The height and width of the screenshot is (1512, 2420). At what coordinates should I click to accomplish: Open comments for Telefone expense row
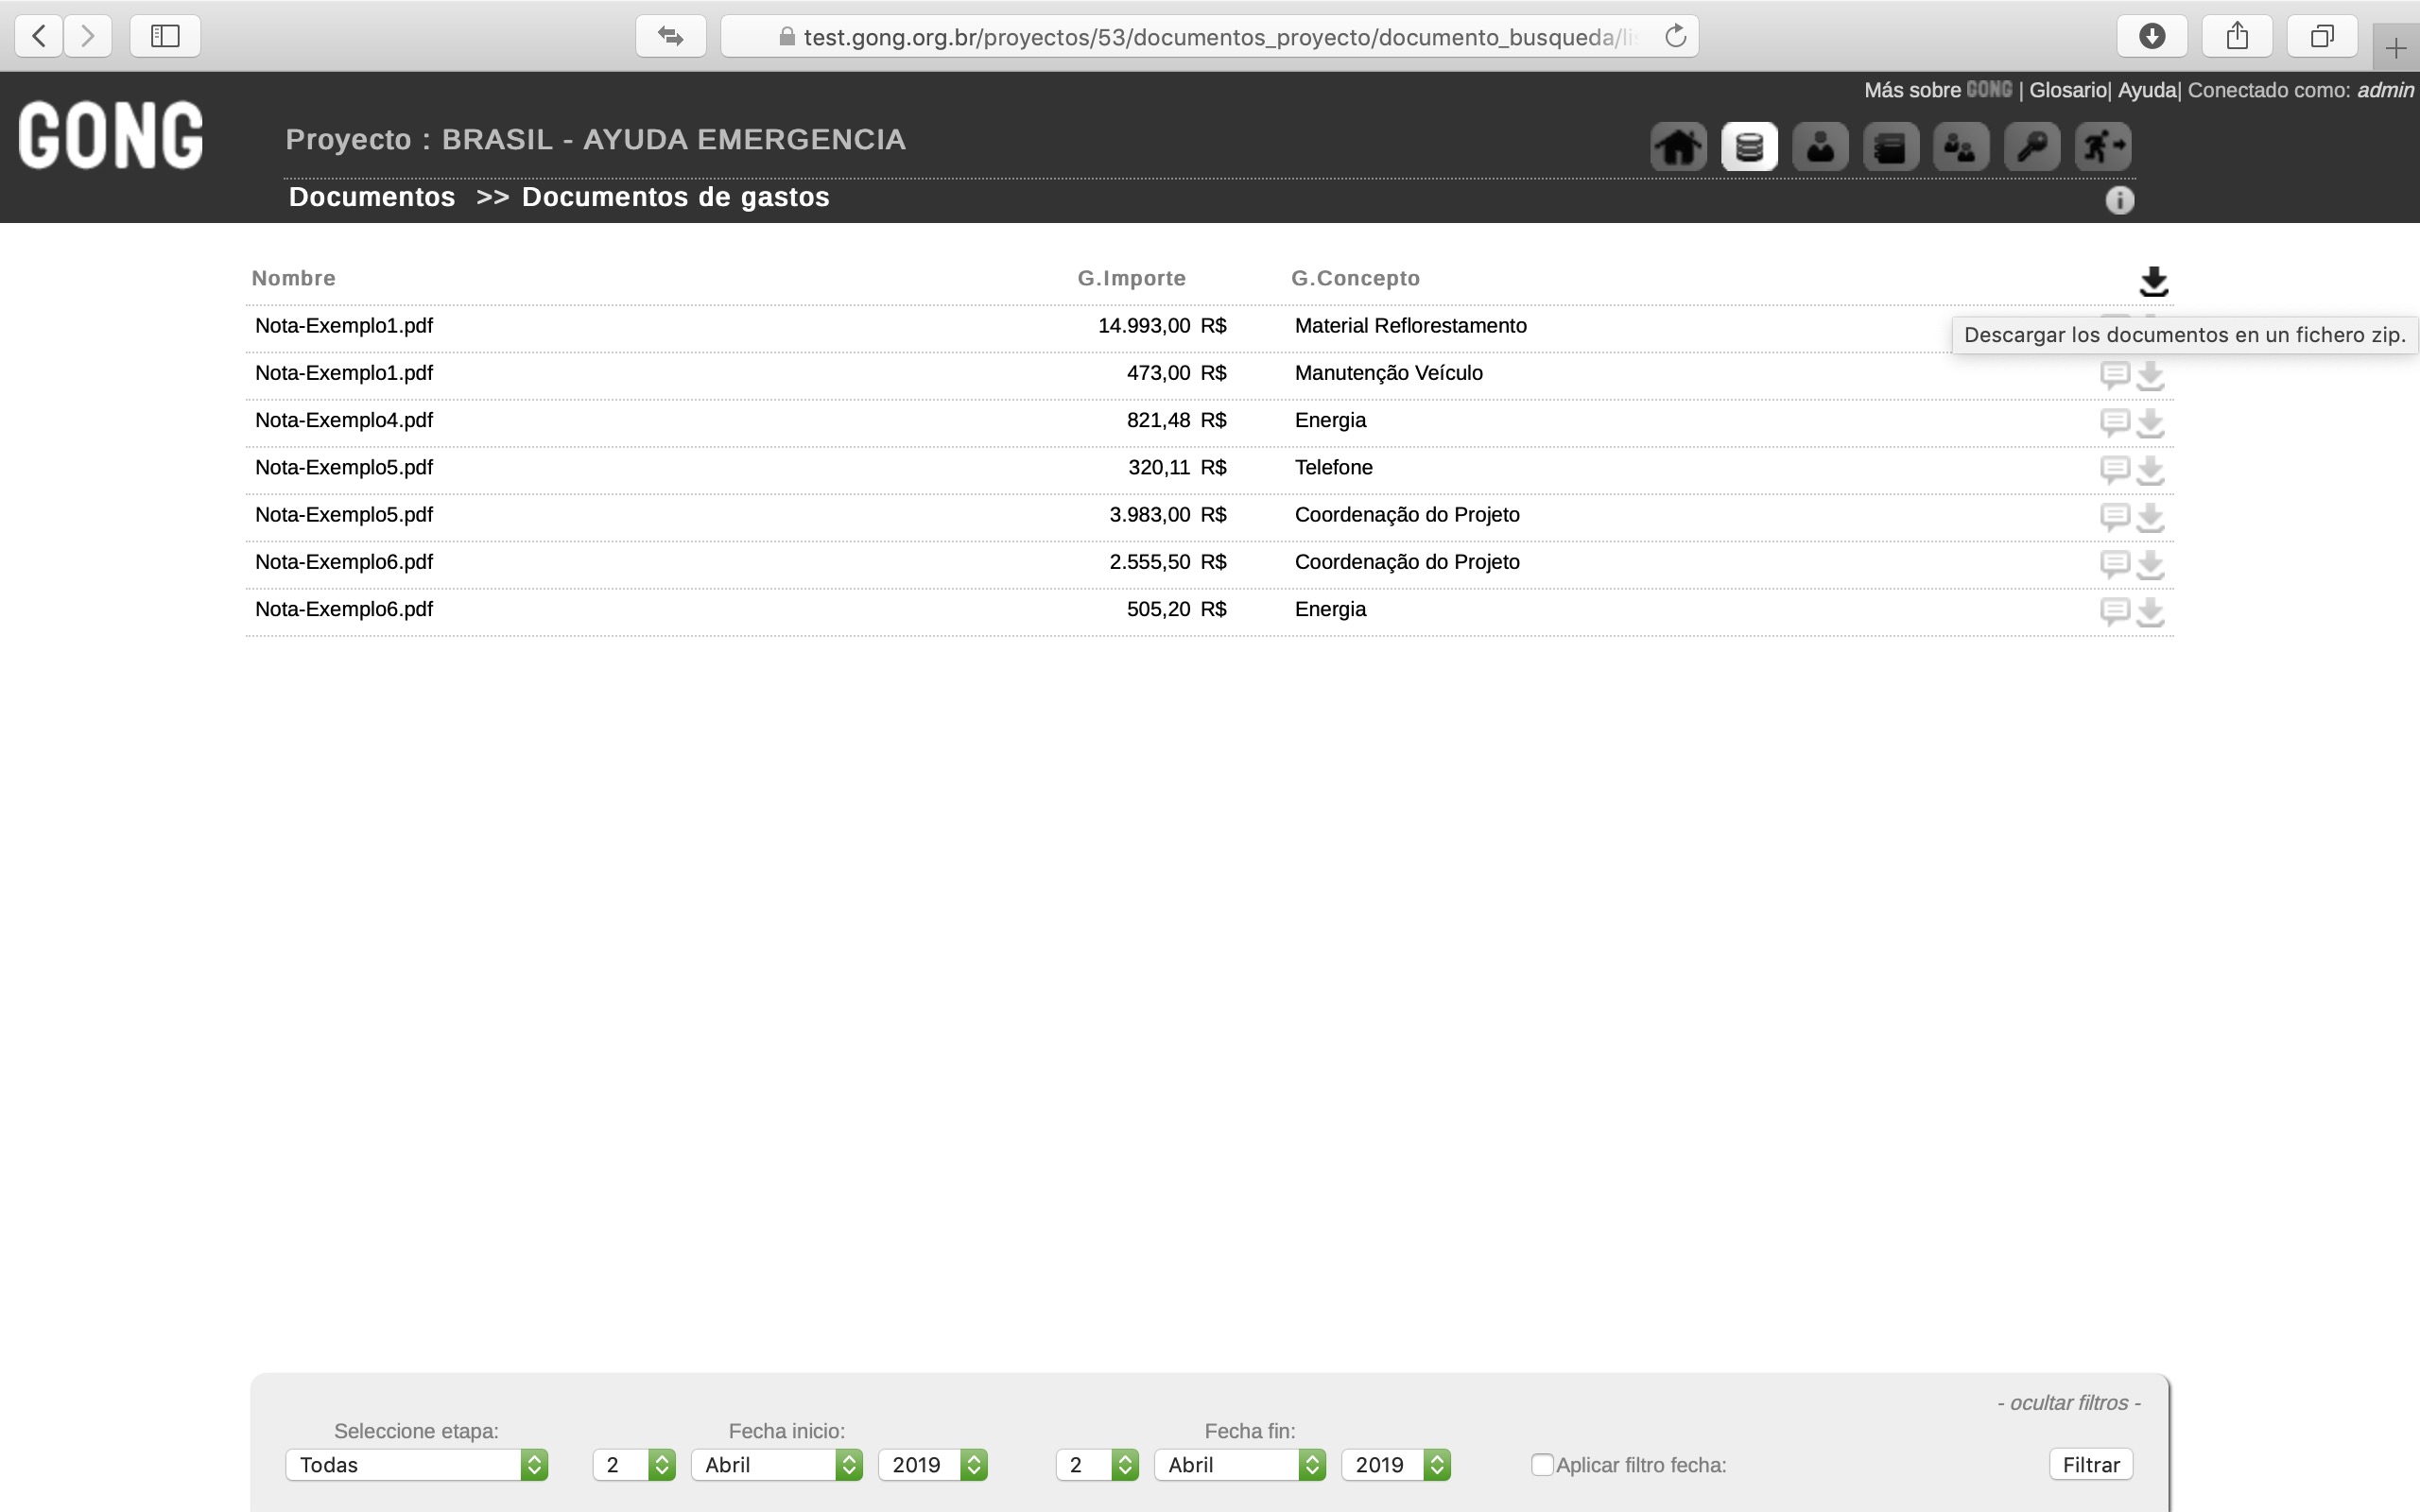point(2114,469)
